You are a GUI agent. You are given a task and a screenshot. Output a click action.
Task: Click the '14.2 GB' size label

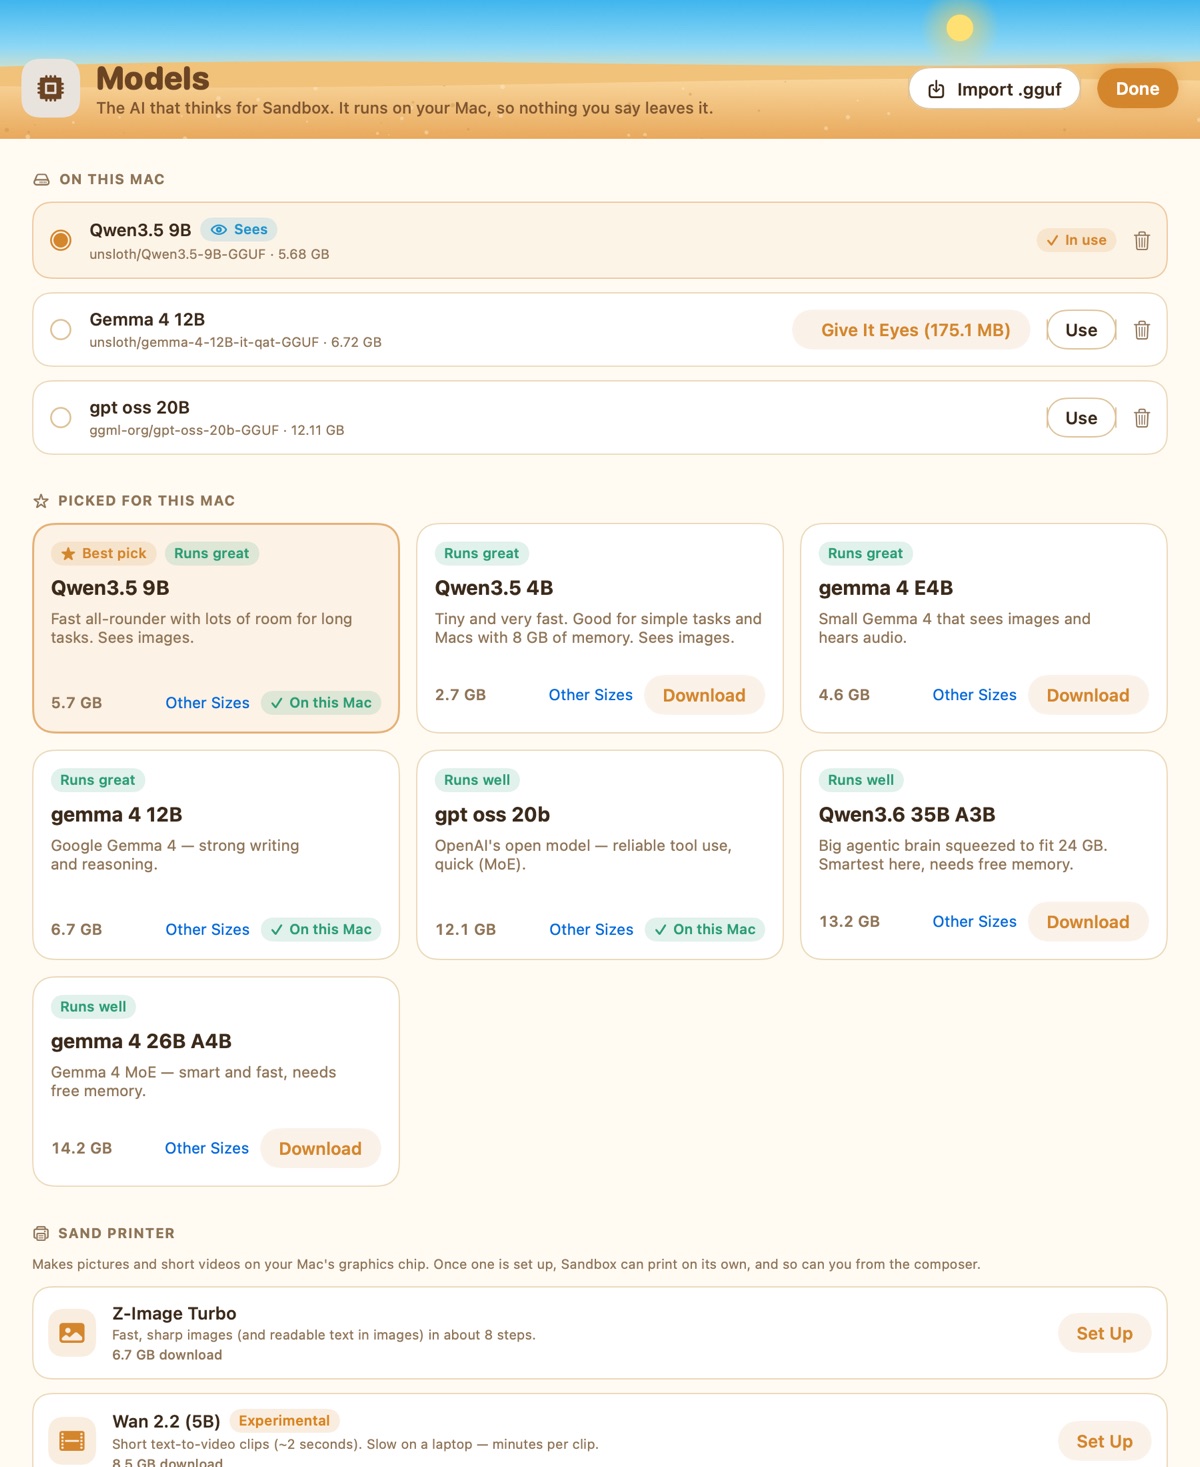82,1149
